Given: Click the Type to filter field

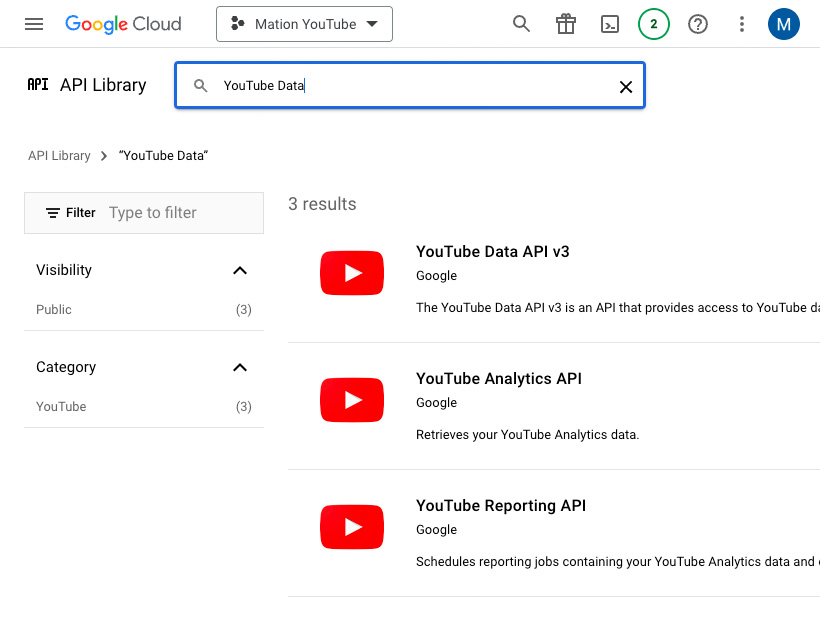Looking at the screenshot, I should click(x=153, y=213).
